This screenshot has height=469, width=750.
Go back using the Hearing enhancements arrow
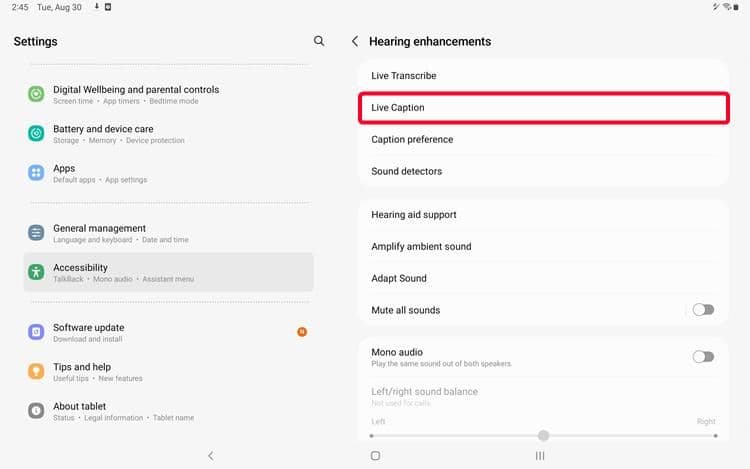(x=355, y=41)
